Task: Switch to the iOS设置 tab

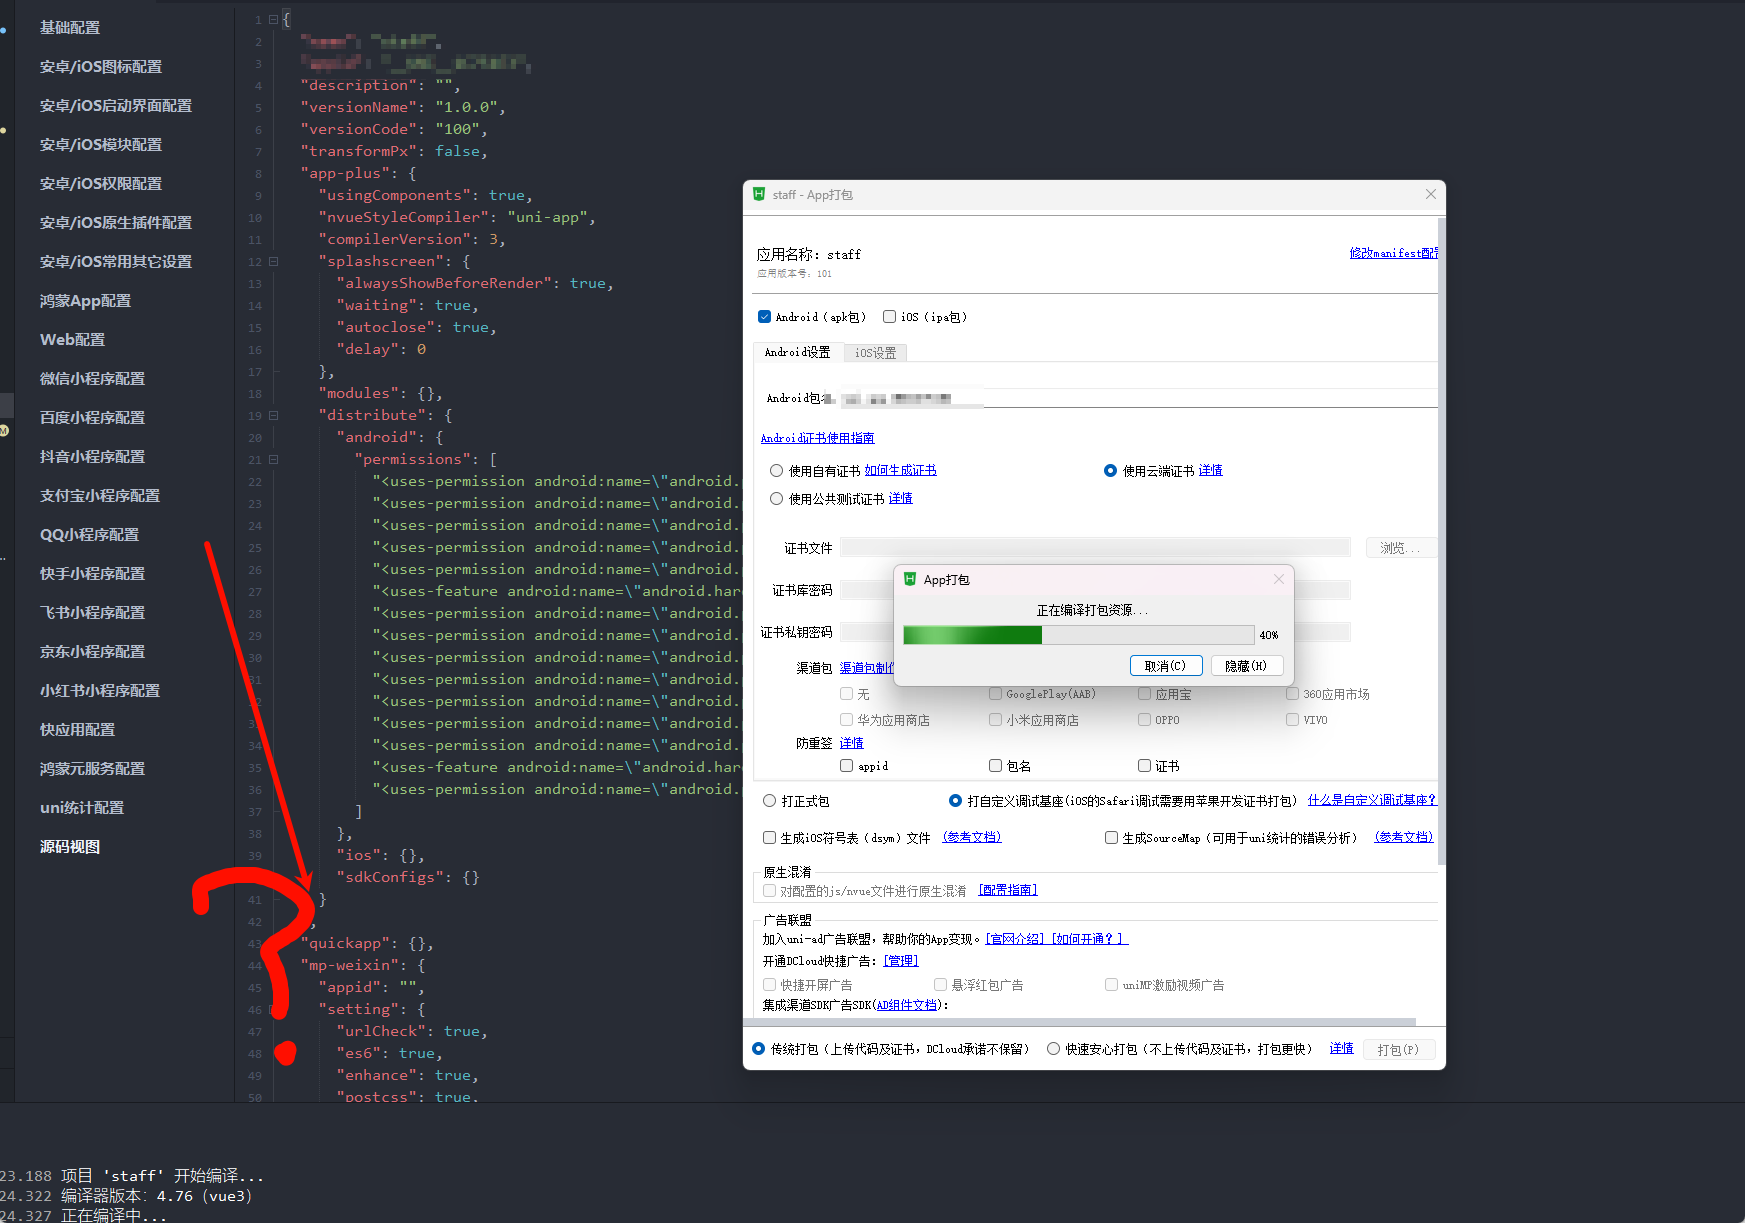Action: 875,353
